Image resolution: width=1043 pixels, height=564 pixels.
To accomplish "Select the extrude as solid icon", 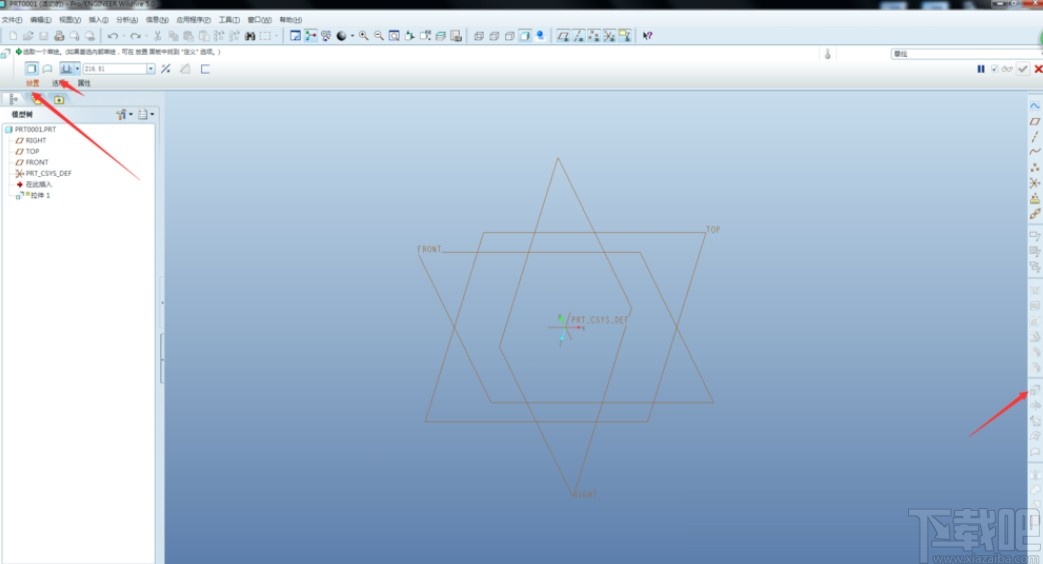I will tap(32, 69).
